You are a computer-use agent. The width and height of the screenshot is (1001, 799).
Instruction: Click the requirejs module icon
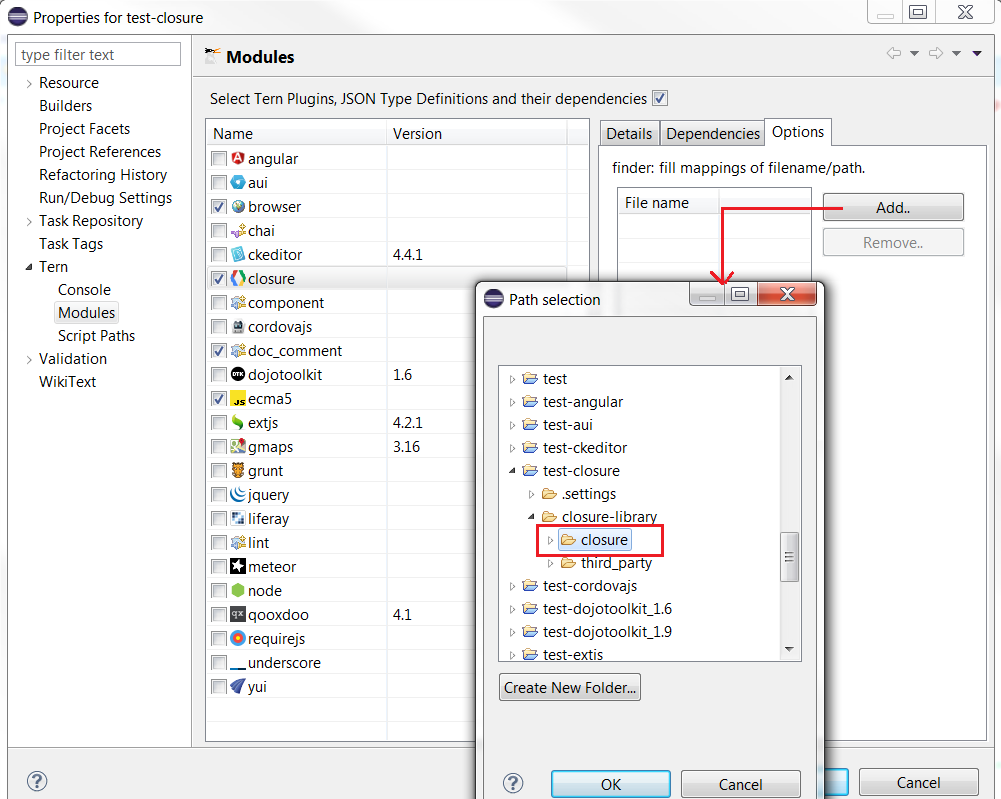[238, 639]
